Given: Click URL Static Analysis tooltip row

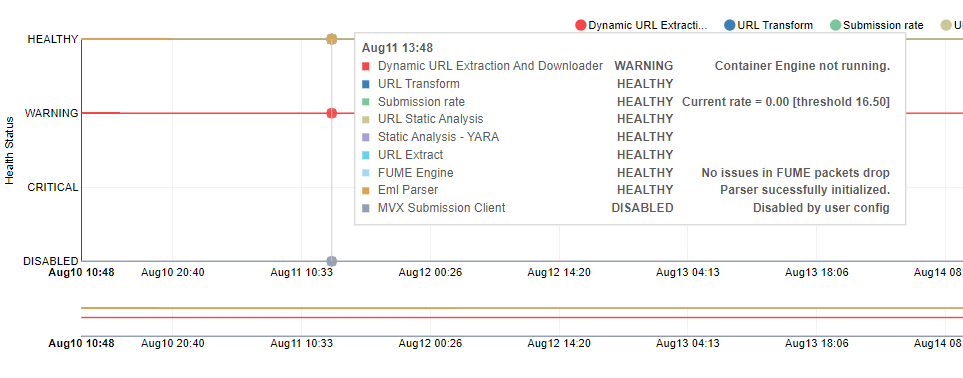Looking at the screenshot, I should click(x=625, y=119).
